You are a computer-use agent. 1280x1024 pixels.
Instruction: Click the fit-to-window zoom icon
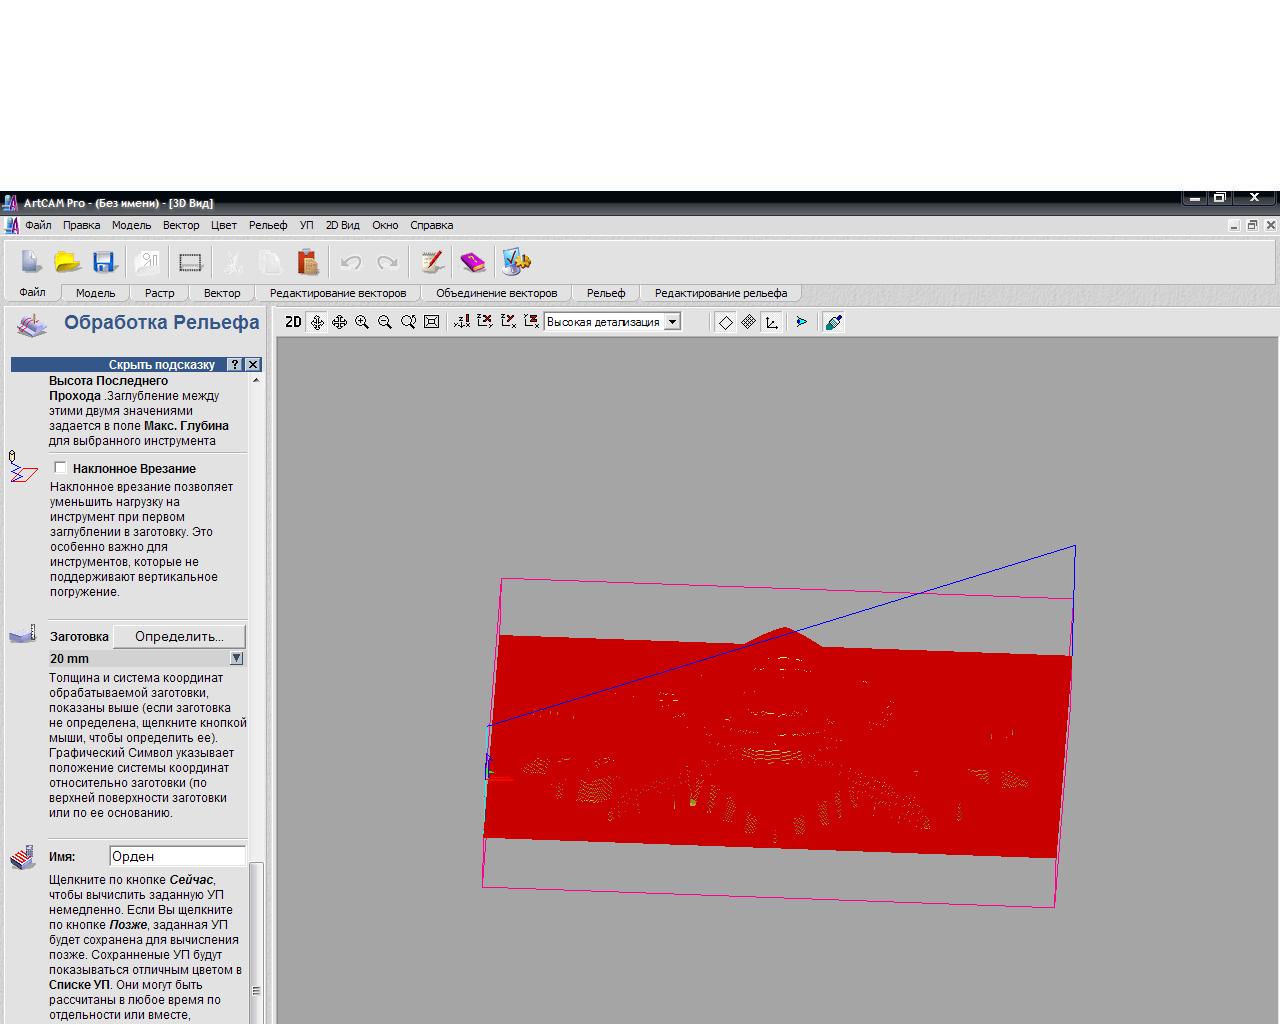pyautogui.click(x=431, y=322)
